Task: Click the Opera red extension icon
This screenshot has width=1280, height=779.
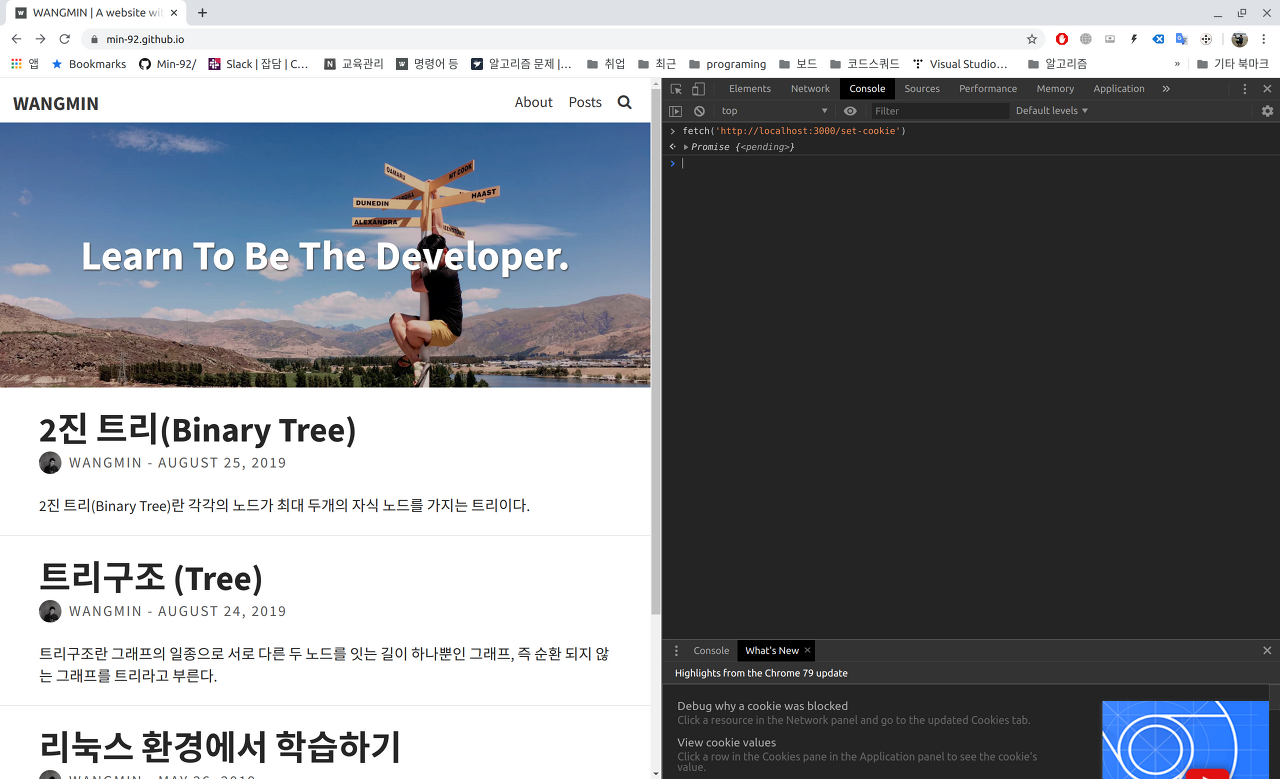Action: tap(1062, 39)
